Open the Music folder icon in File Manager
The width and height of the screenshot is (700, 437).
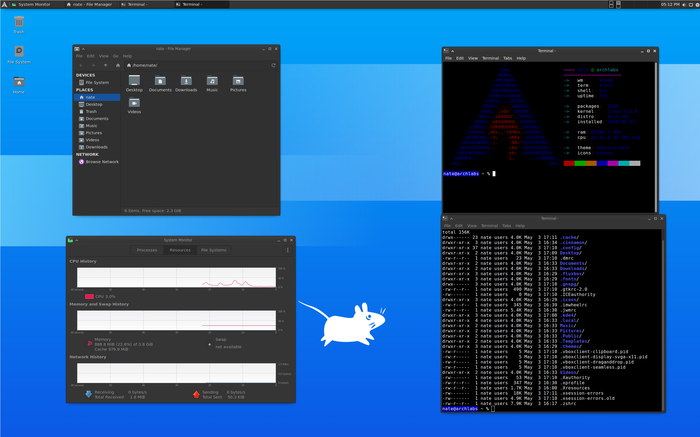pyautogui.click(x=212, y=83)
